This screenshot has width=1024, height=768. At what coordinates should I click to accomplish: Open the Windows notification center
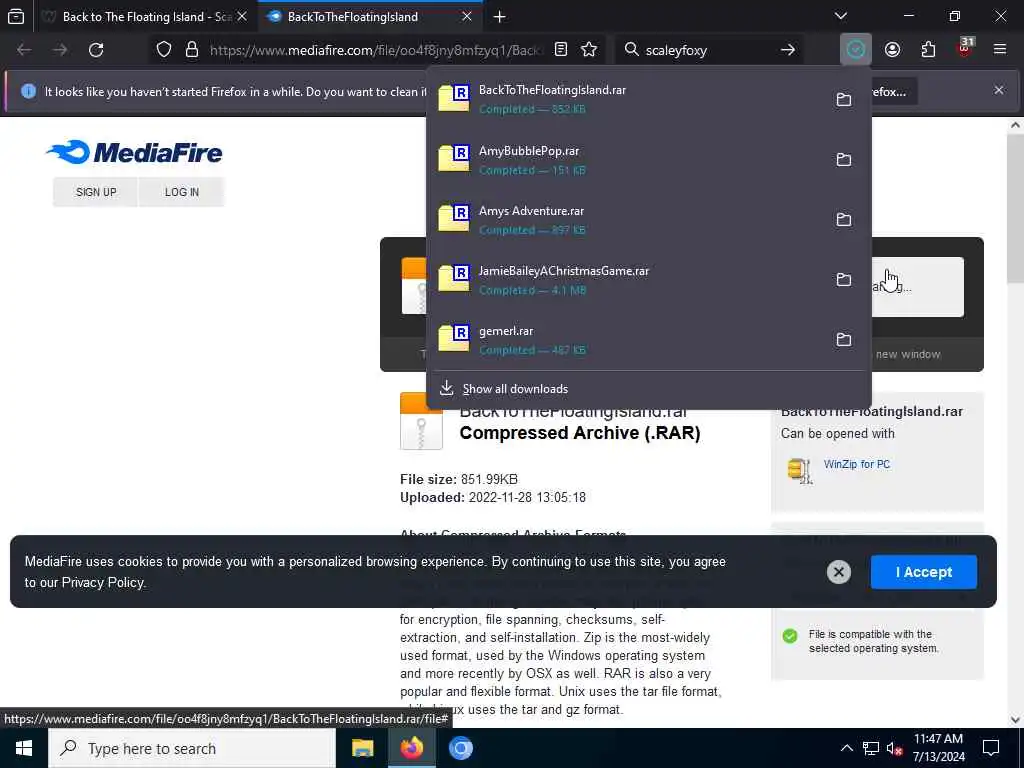[991, 748]
